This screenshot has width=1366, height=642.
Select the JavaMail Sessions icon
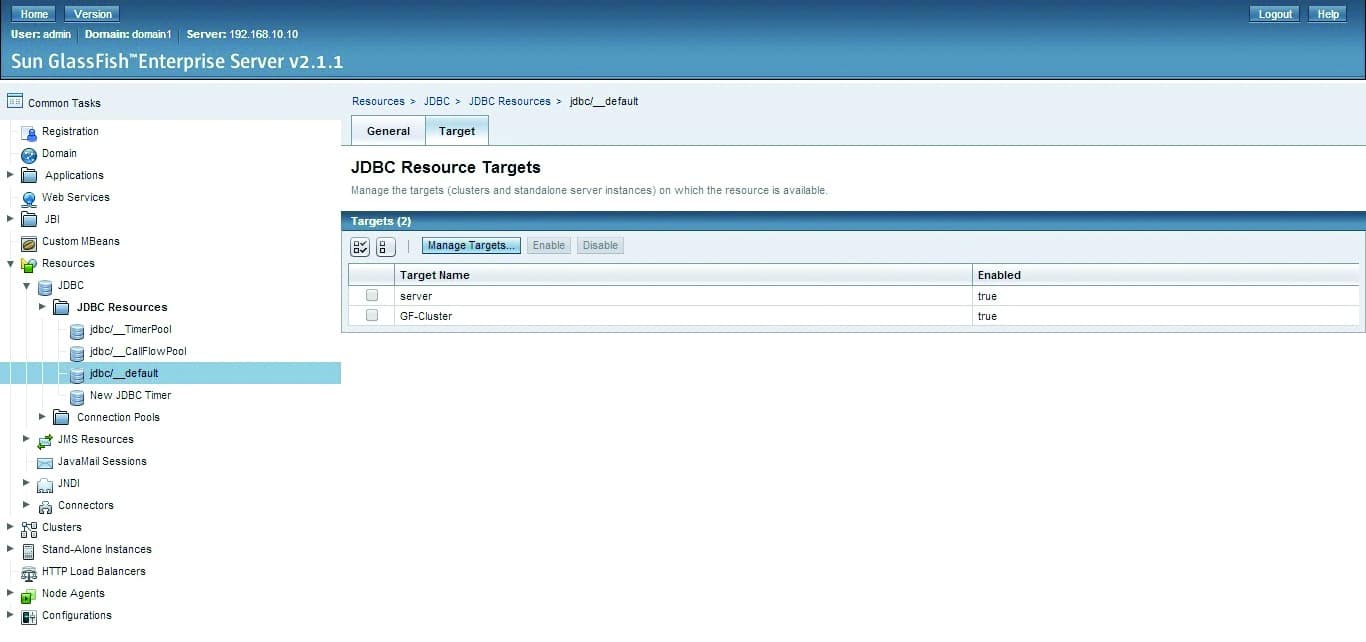coord(45,461)
